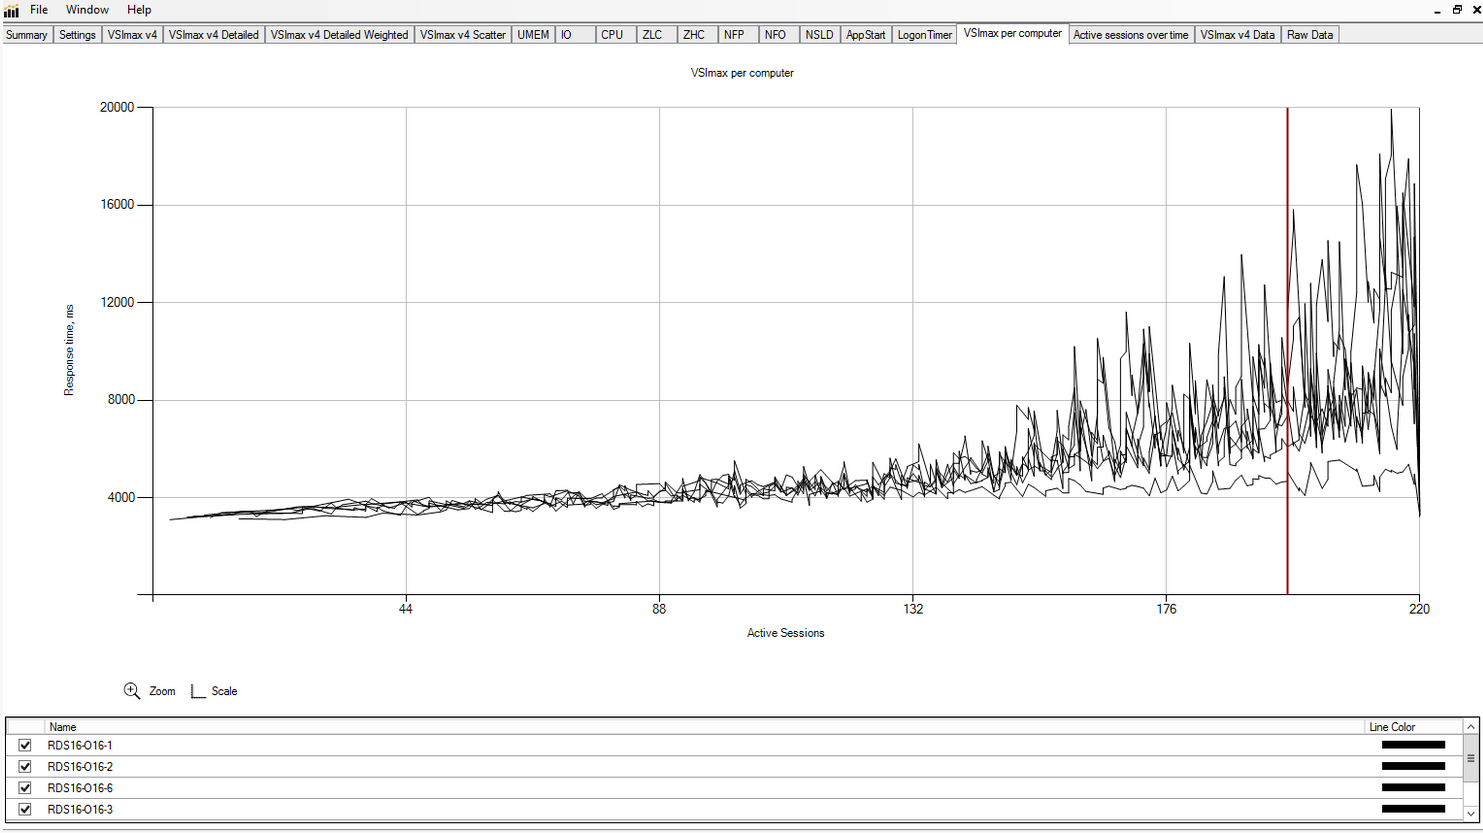Select the CPU tab
The height and width of the screenshot is (833, 1483).
coord(612,35)
